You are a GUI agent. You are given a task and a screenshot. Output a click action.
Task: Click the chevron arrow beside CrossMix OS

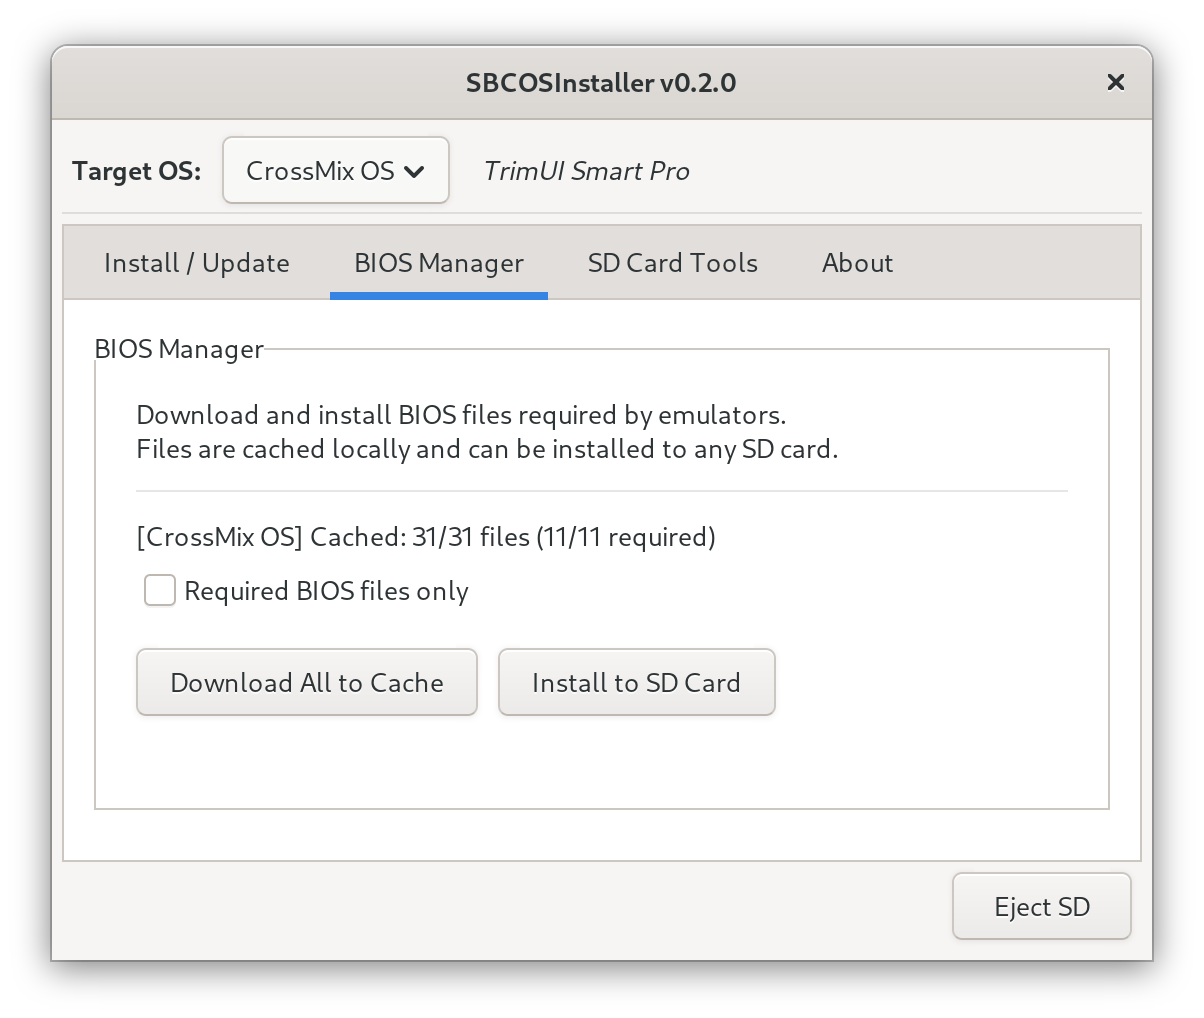[x=414, y=172]
